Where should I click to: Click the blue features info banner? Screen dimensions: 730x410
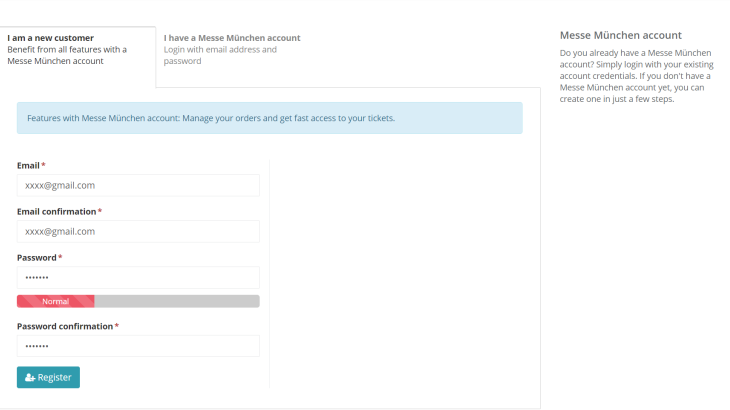pos(269,118)
